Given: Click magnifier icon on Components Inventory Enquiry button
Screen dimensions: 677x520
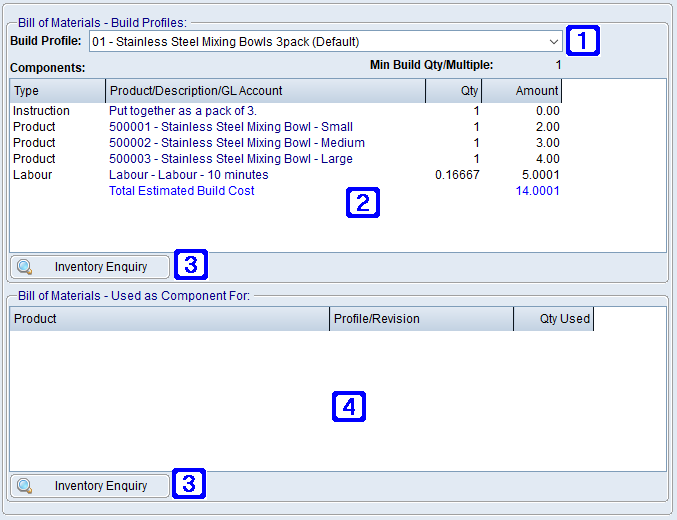Looking at the screenshot, I should [25, 267].
